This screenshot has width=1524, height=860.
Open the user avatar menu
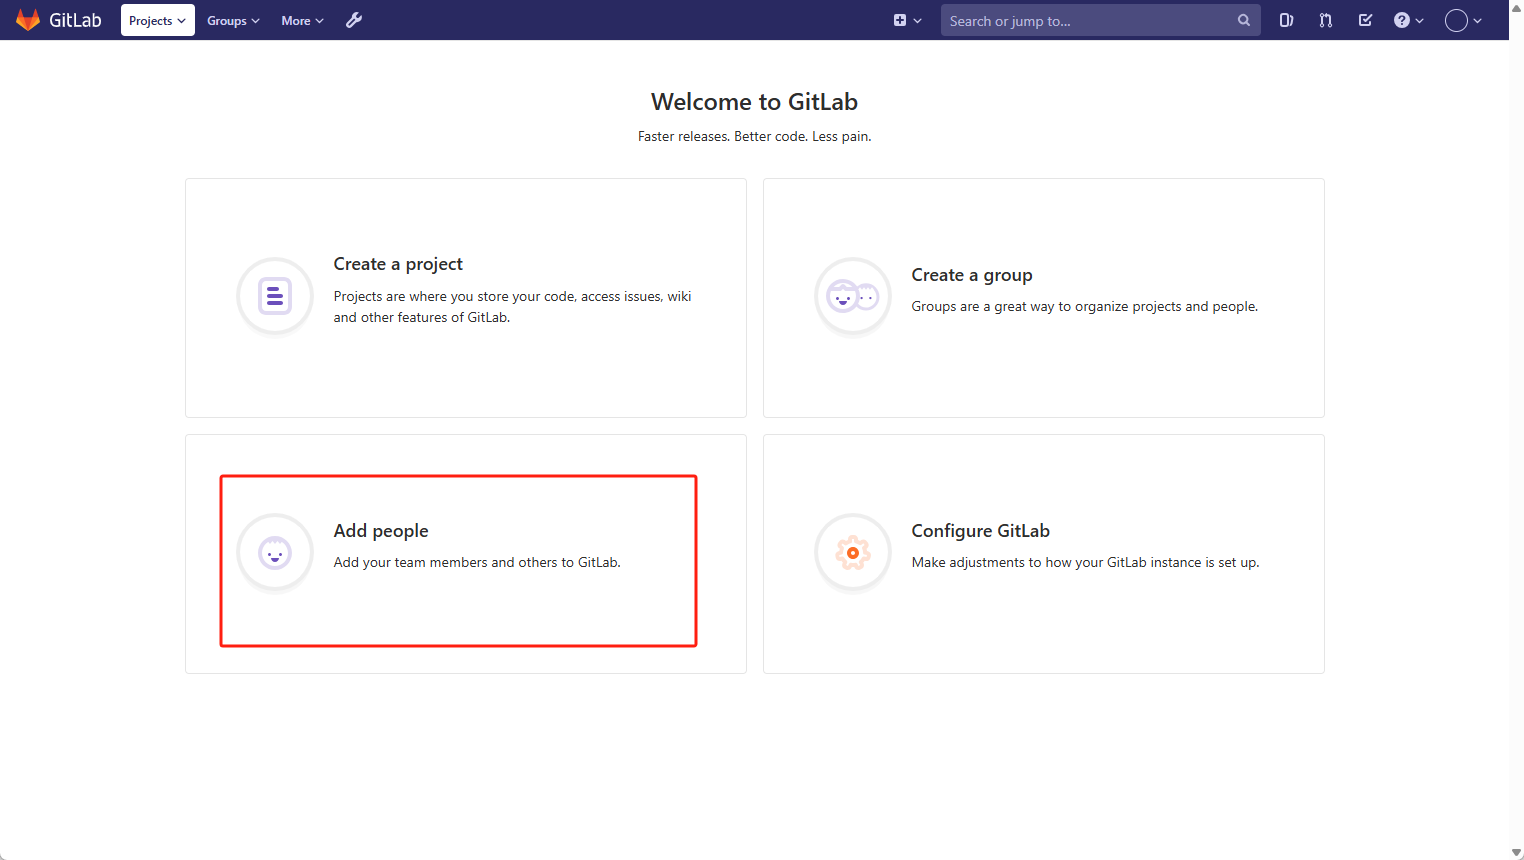click(x=1463, y=20)
